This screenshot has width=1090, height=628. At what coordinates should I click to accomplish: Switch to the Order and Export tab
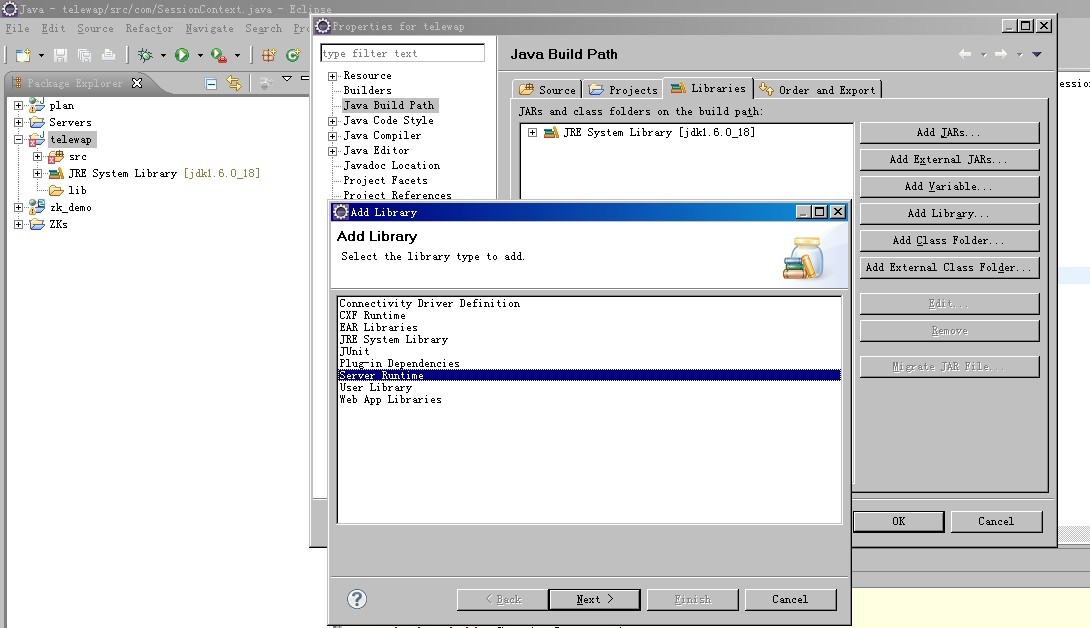(817, 89)
